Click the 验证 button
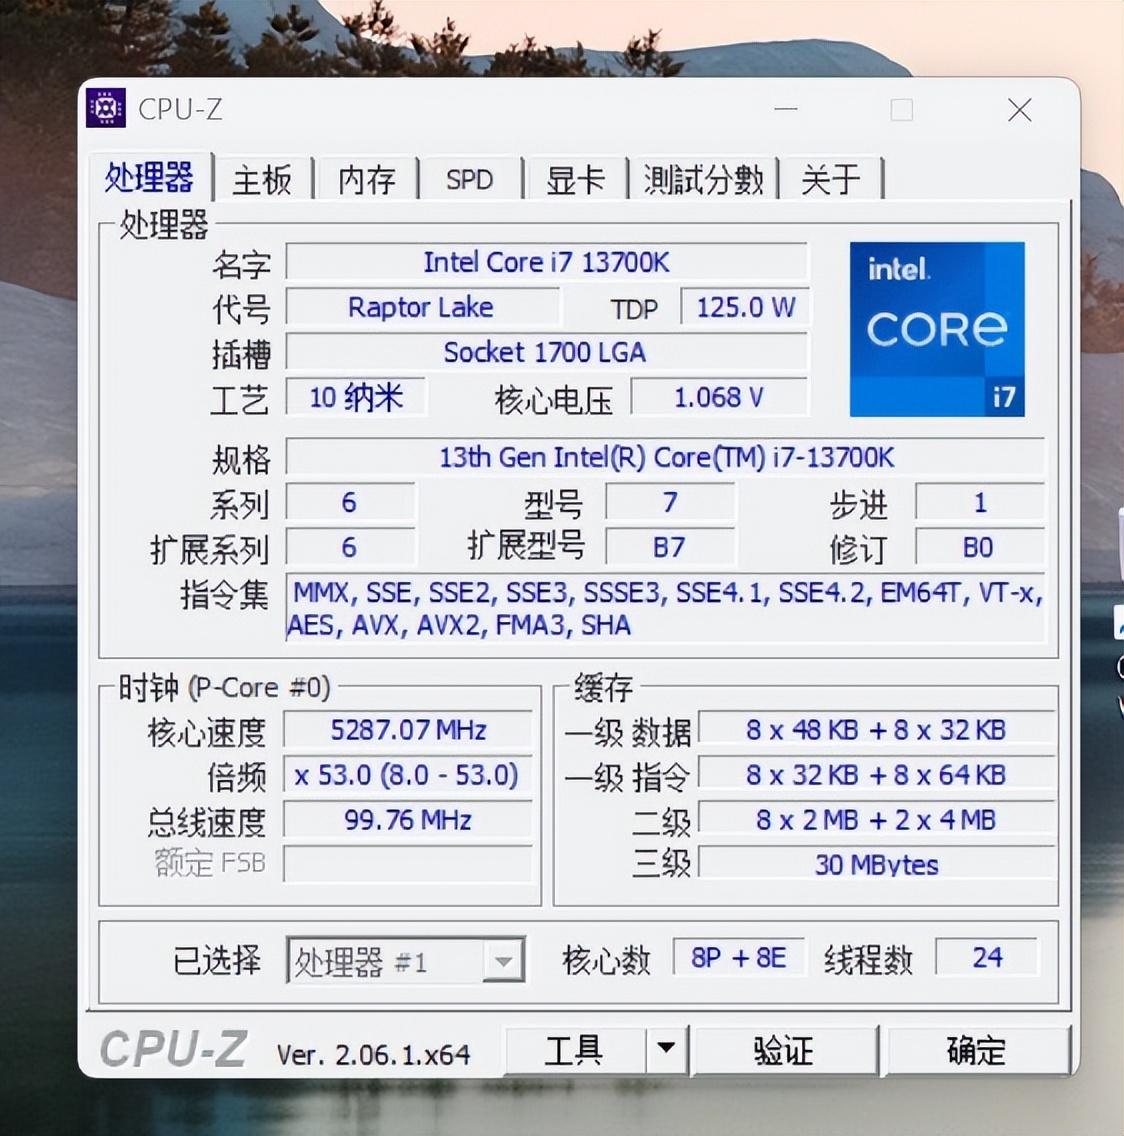 785,1050
